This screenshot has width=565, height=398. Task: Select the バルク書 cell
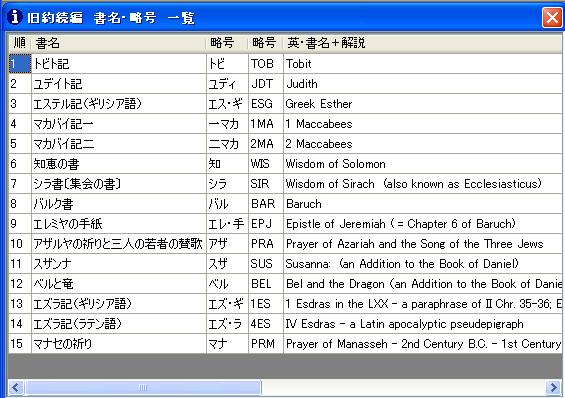tap(119, 204)
